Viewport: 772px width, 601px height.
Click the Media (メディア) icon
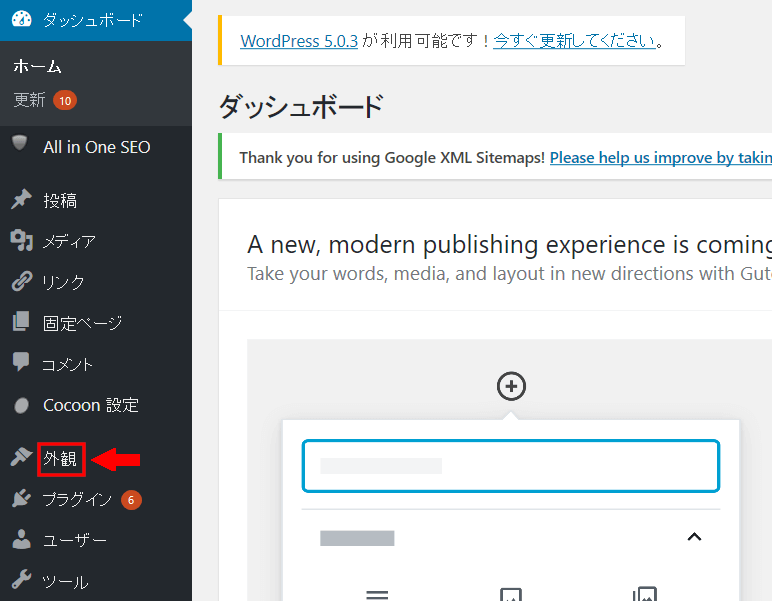21,241
